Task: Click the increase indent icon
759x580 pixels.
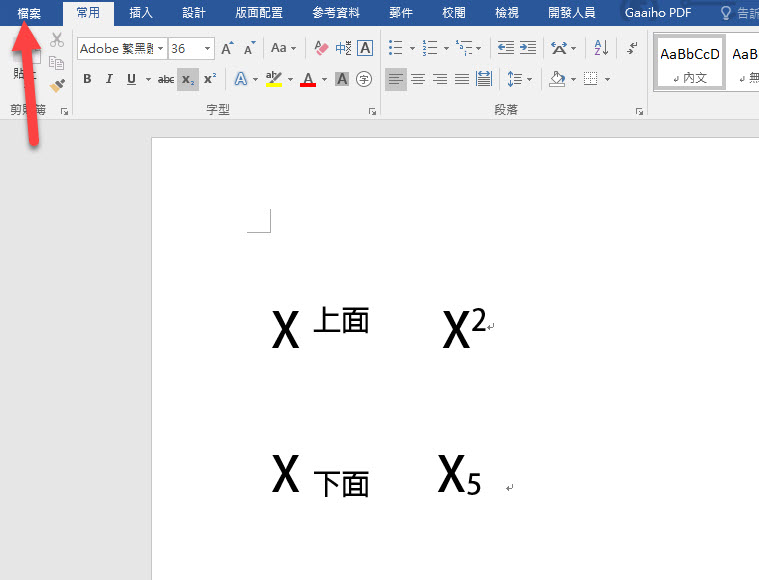Action: (x=528, y=48)
